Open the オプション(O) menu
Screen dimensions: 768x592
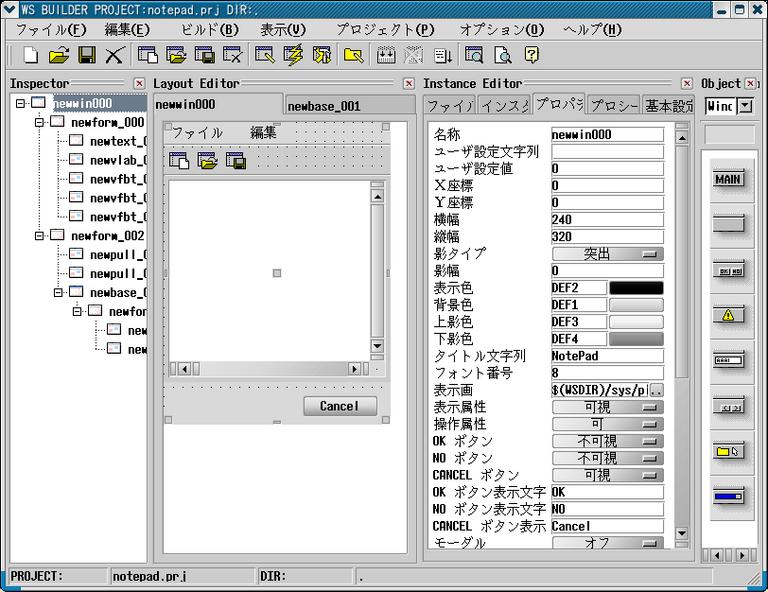502,30
